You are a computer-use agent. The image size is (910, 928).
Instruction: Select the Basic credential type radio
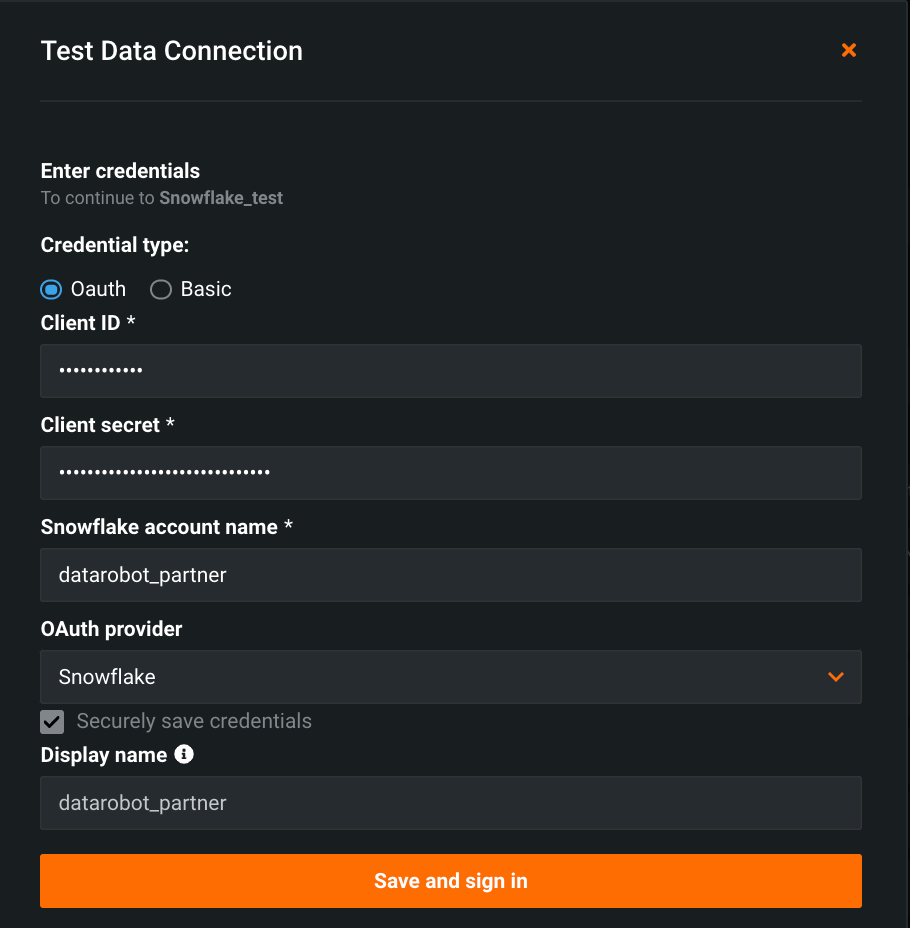click(x=160, y=290)
